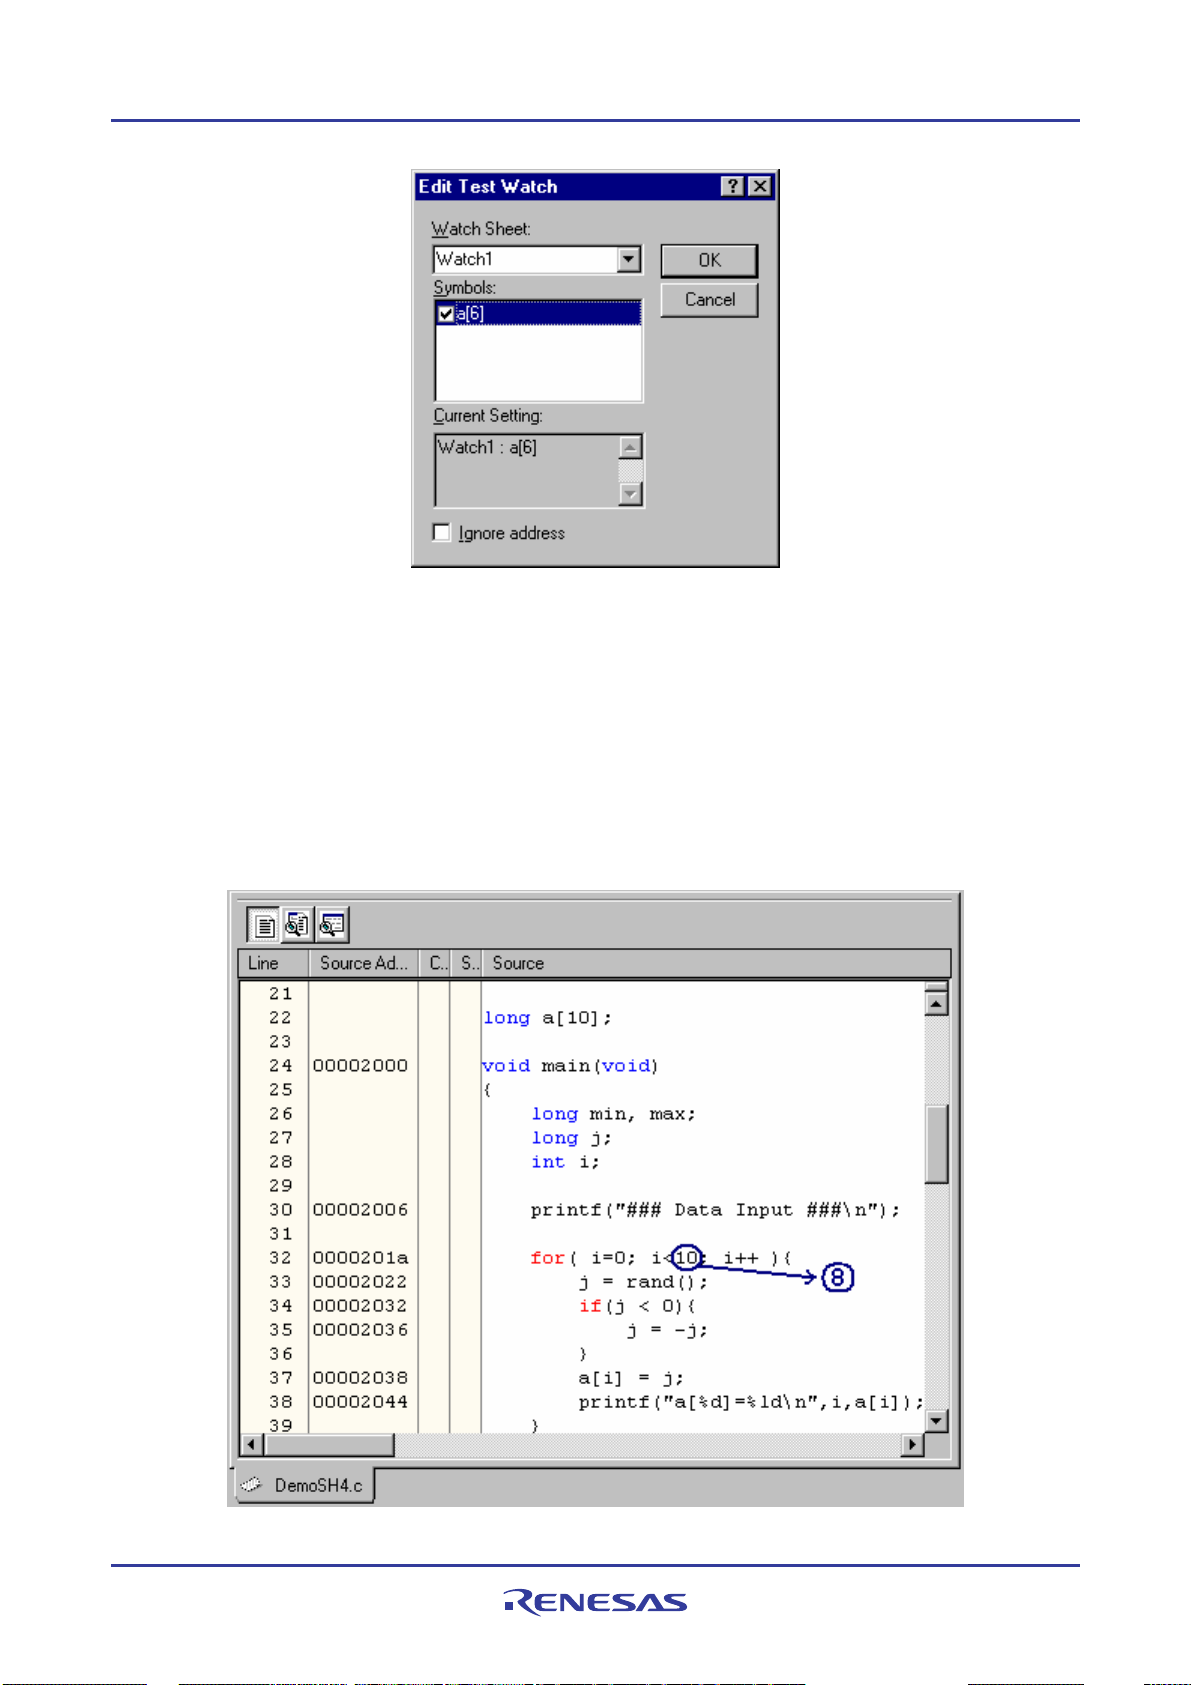
Task: Click line number 29
Action: [x=280, y=1186]
